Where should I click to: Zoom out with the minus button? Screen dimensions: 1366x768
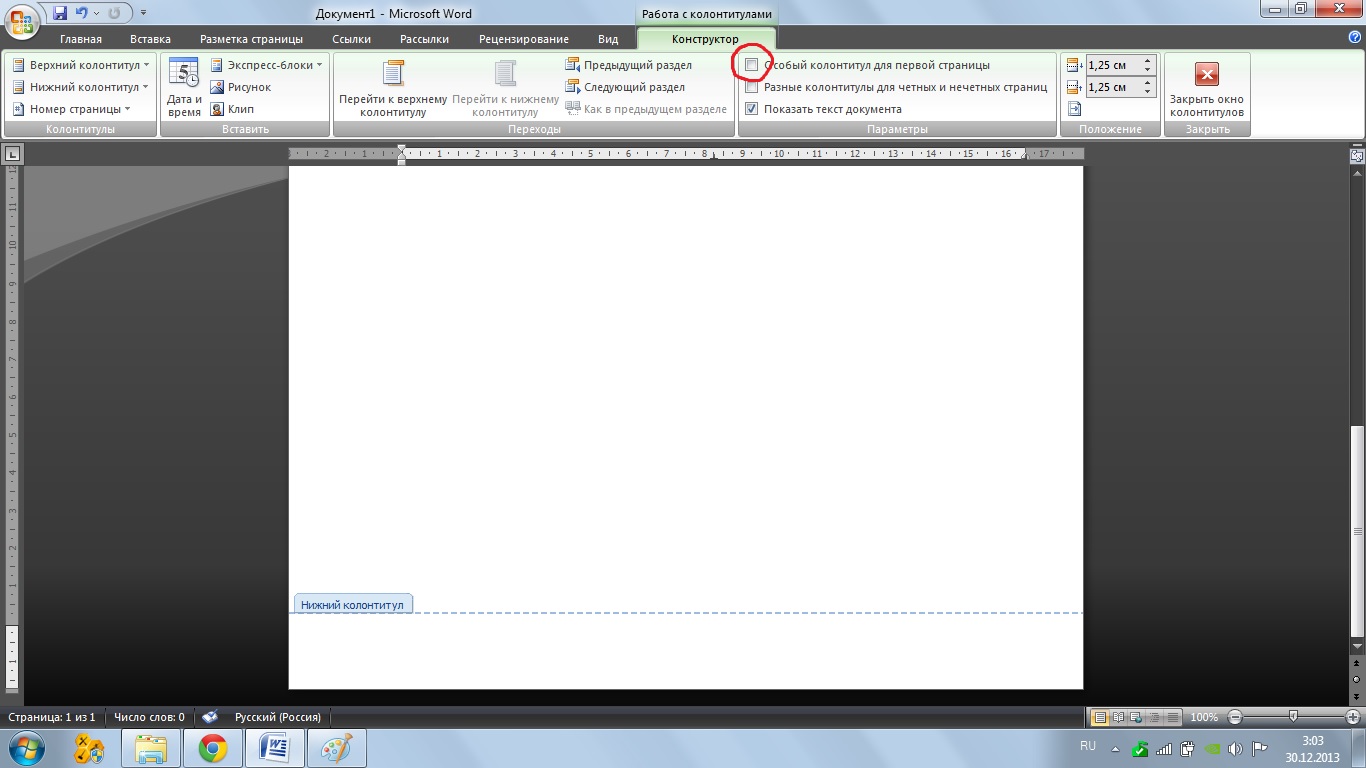(x=1235, y=717)
